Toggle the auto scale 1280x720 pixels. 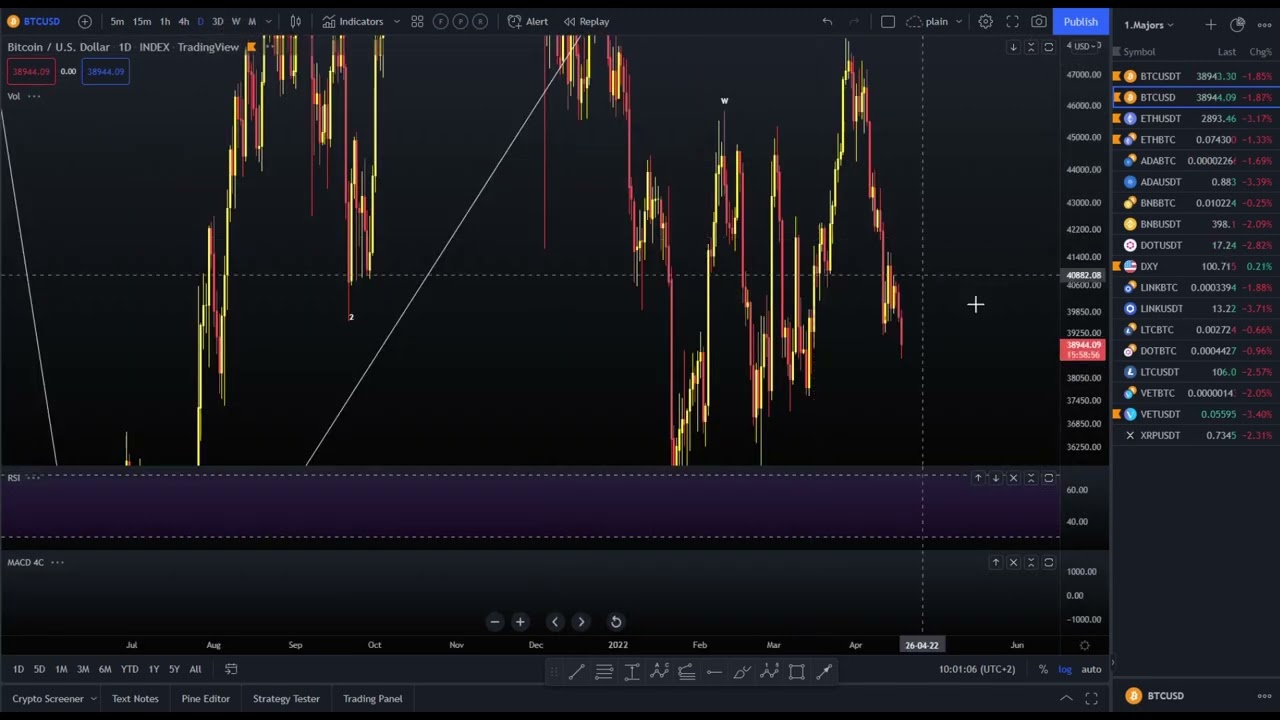pyautogui.click(x=1091, y=669)
